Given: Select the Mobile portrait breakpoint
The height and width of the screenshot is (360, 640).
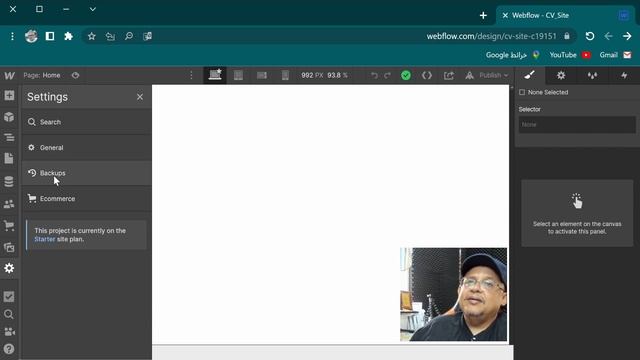Looking at the screenshot, I should click(285, 75).
